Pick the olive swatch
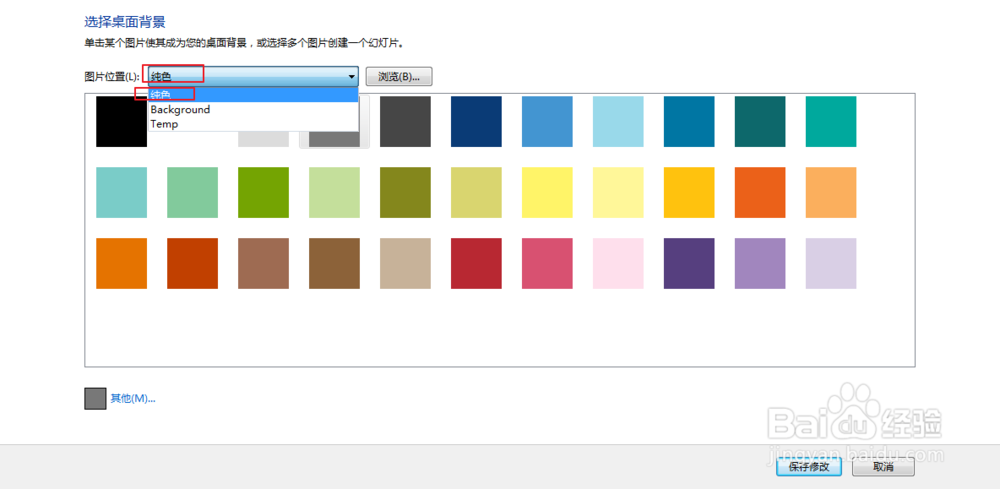The image size is (1000, 489). coord(406,193)
